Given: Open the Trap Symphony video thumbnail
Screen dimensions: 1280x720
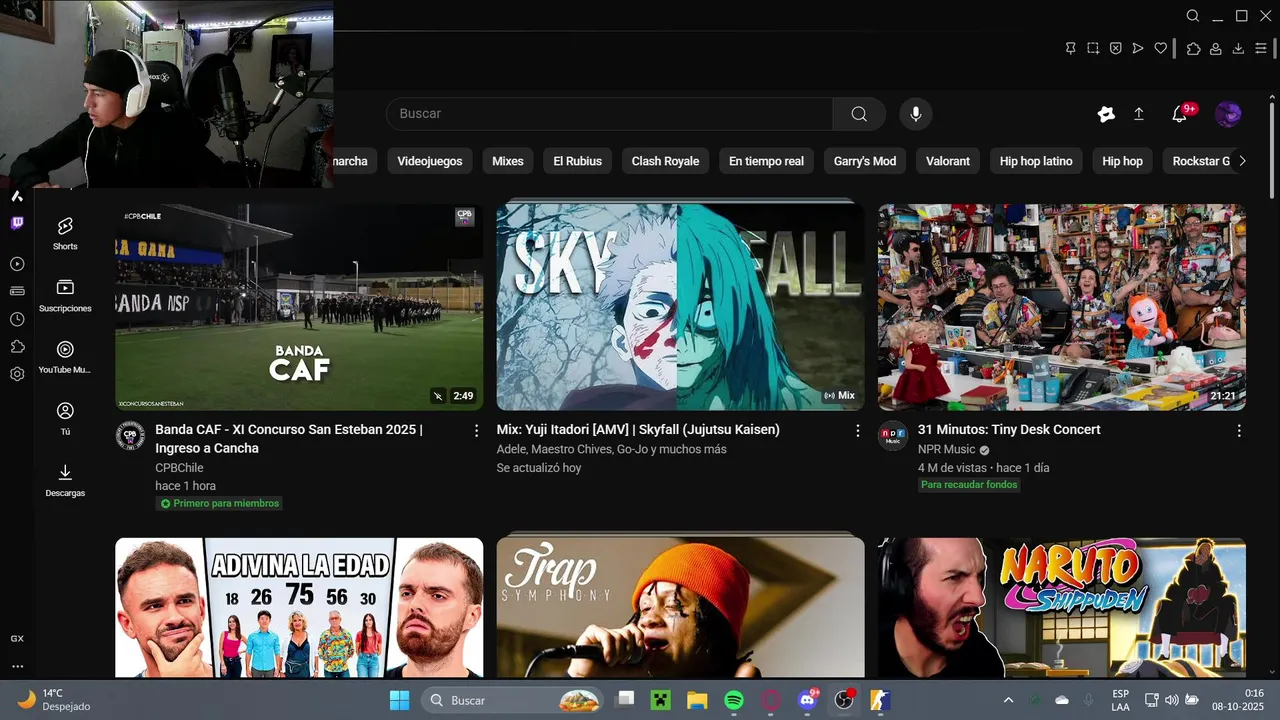Looking at the screenshot, I should [680, 608].
